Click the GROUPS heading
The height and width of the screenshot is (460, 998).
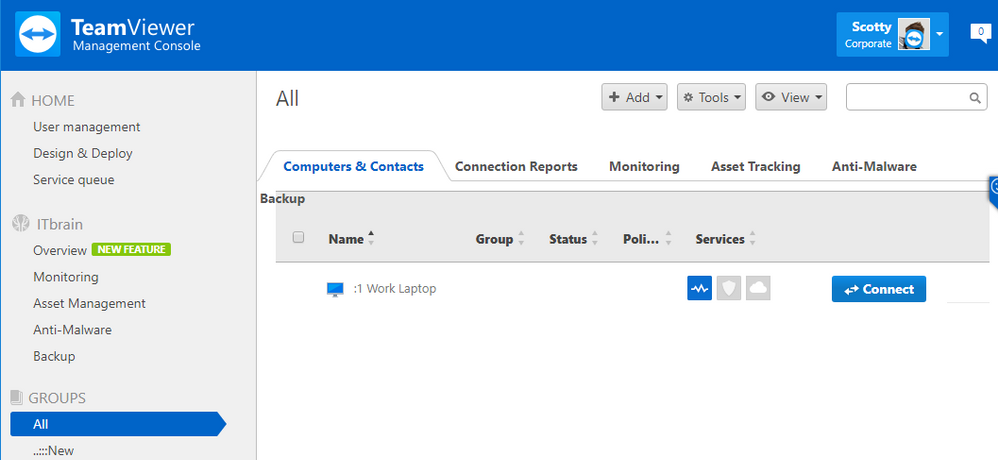(x=57, y=398)
